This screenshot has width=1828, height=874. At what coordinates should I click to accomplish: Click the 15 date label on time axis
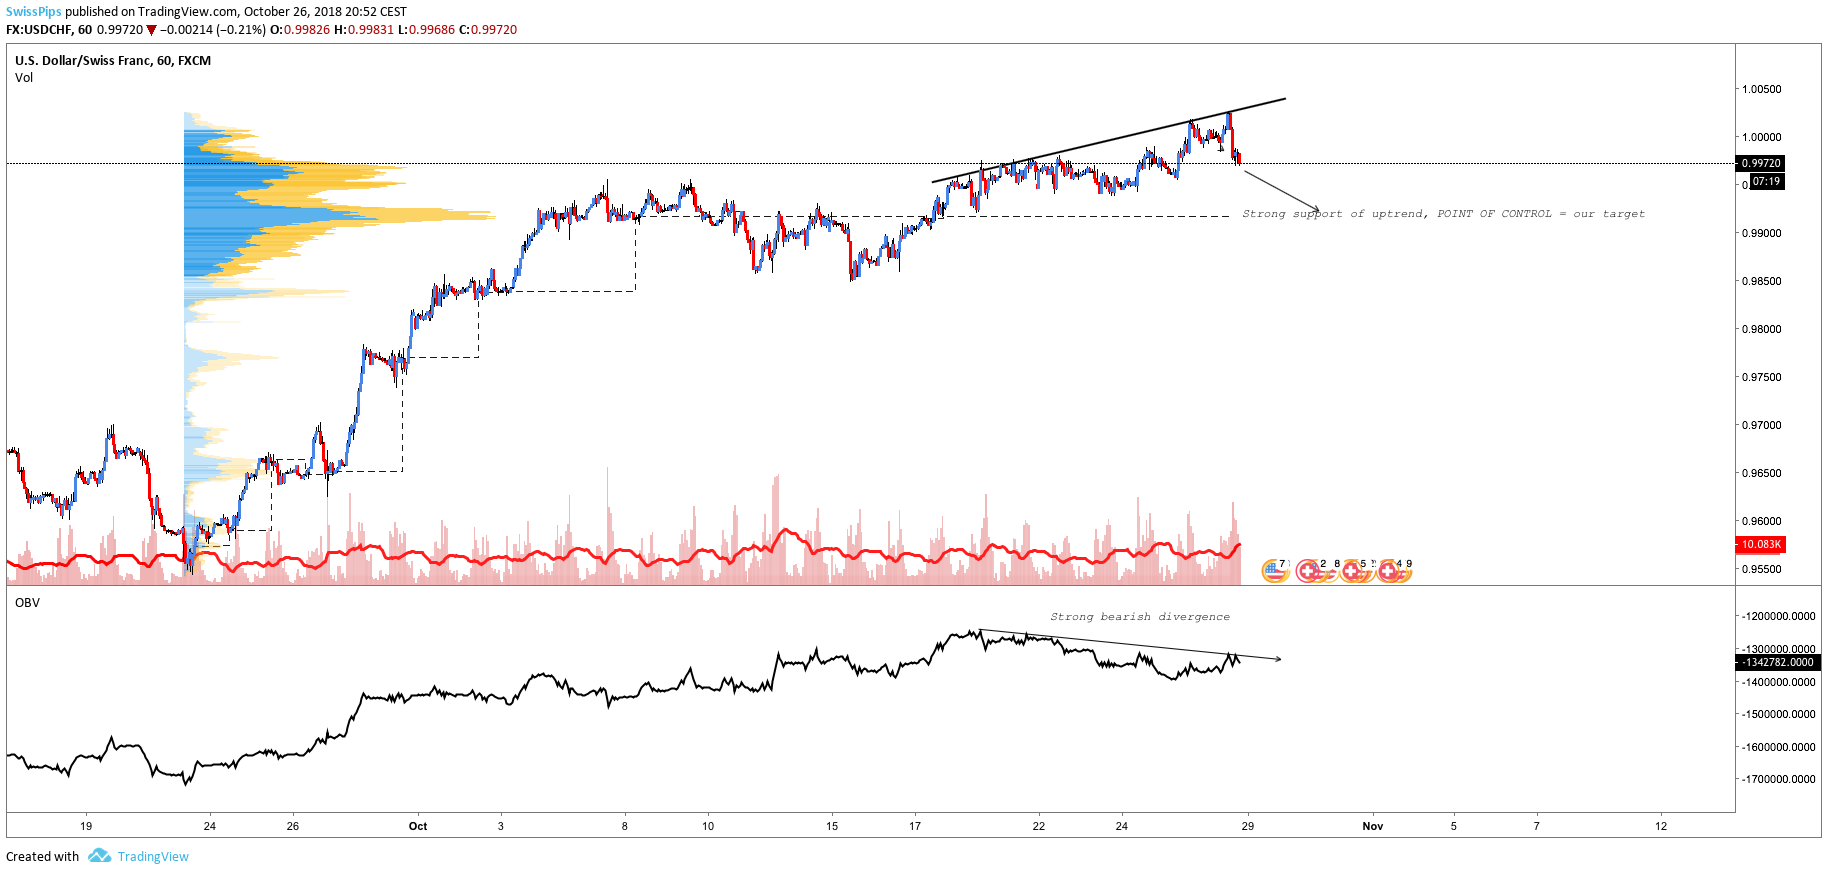coord(832,827)
